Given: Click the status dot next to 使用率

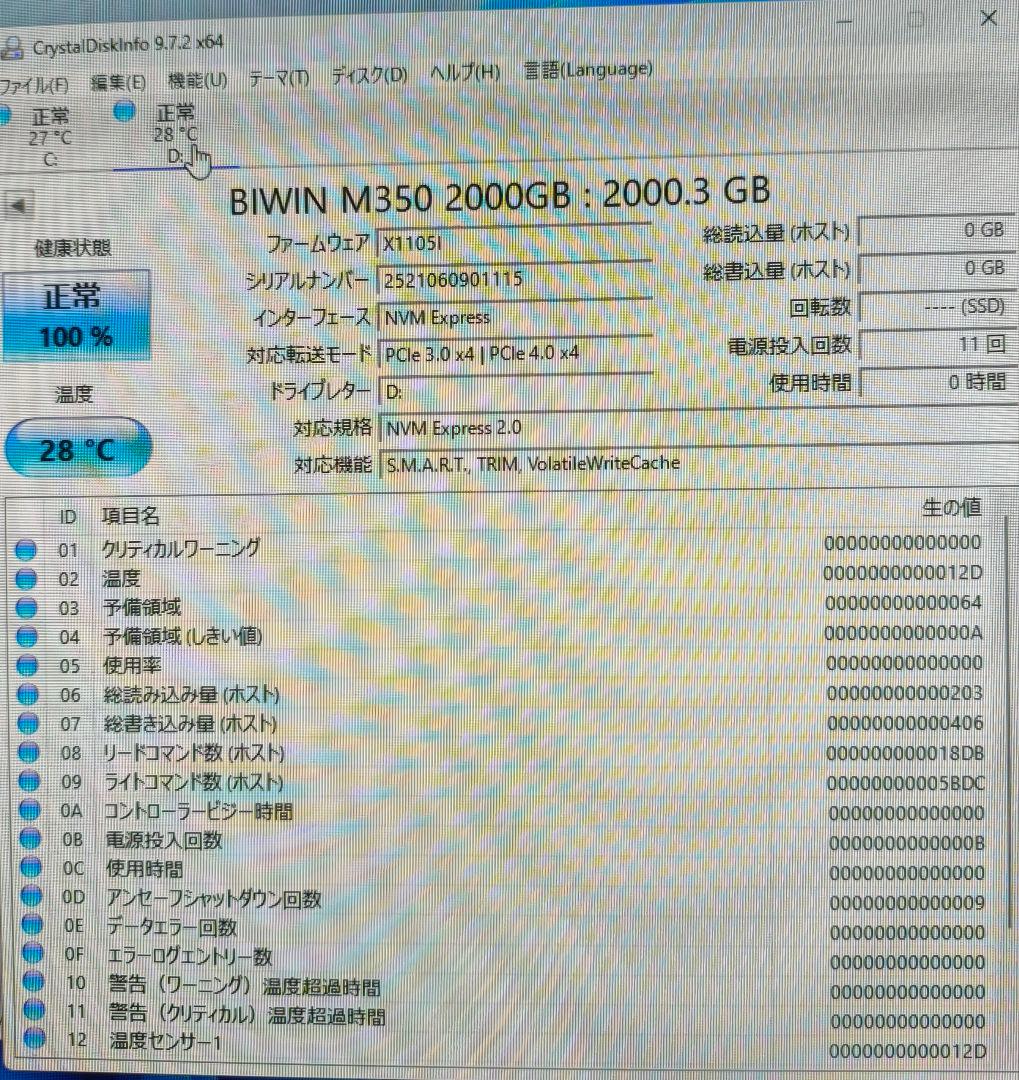Looking at the screenshot, I should (26, 666).
